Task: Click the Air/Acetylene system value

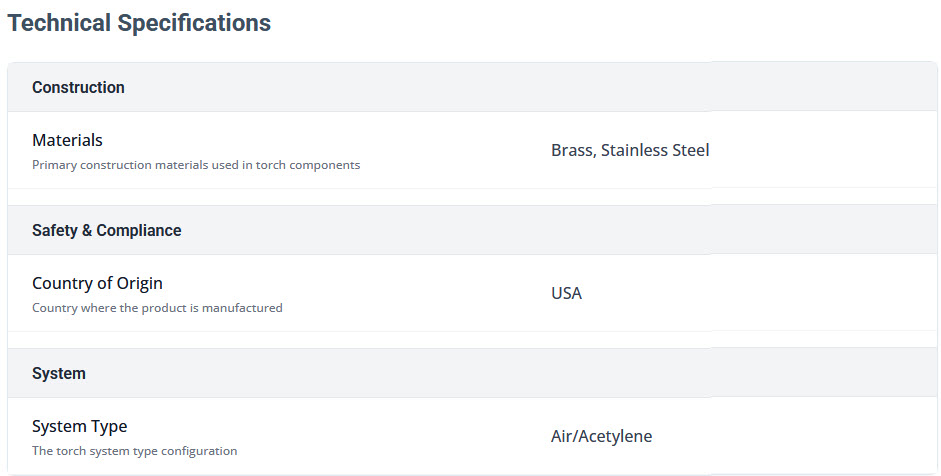Action: click(601, 437)
